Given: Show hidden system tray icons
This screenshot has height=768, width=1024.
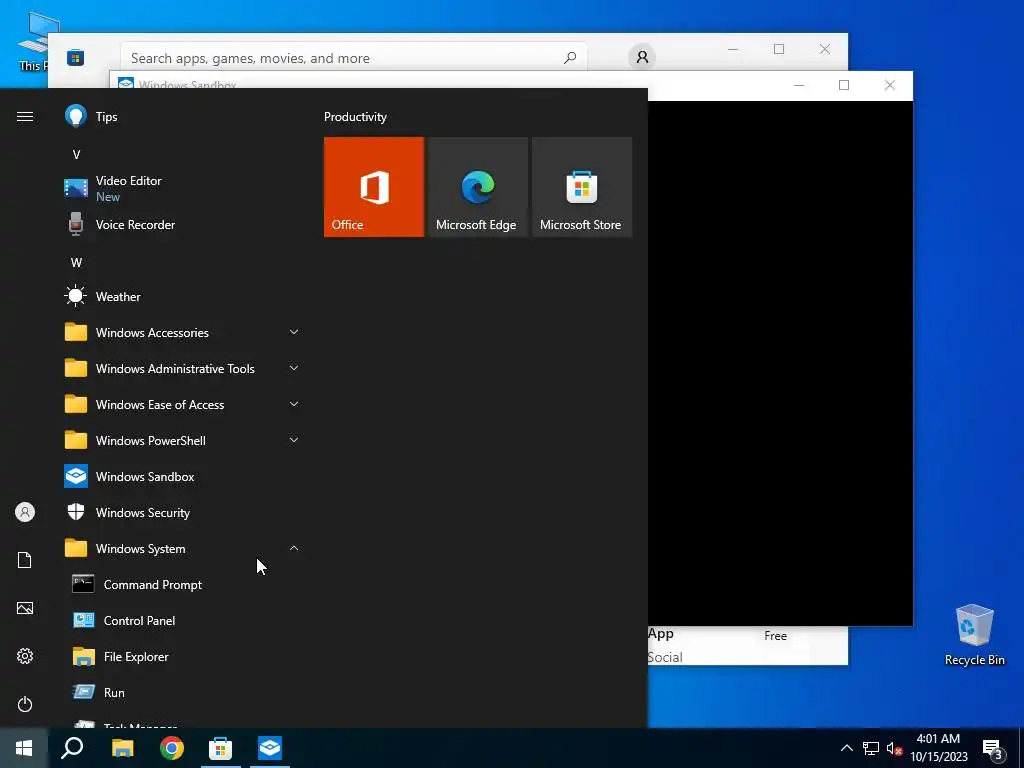Looking at the screenshot, I should (846, 748).
